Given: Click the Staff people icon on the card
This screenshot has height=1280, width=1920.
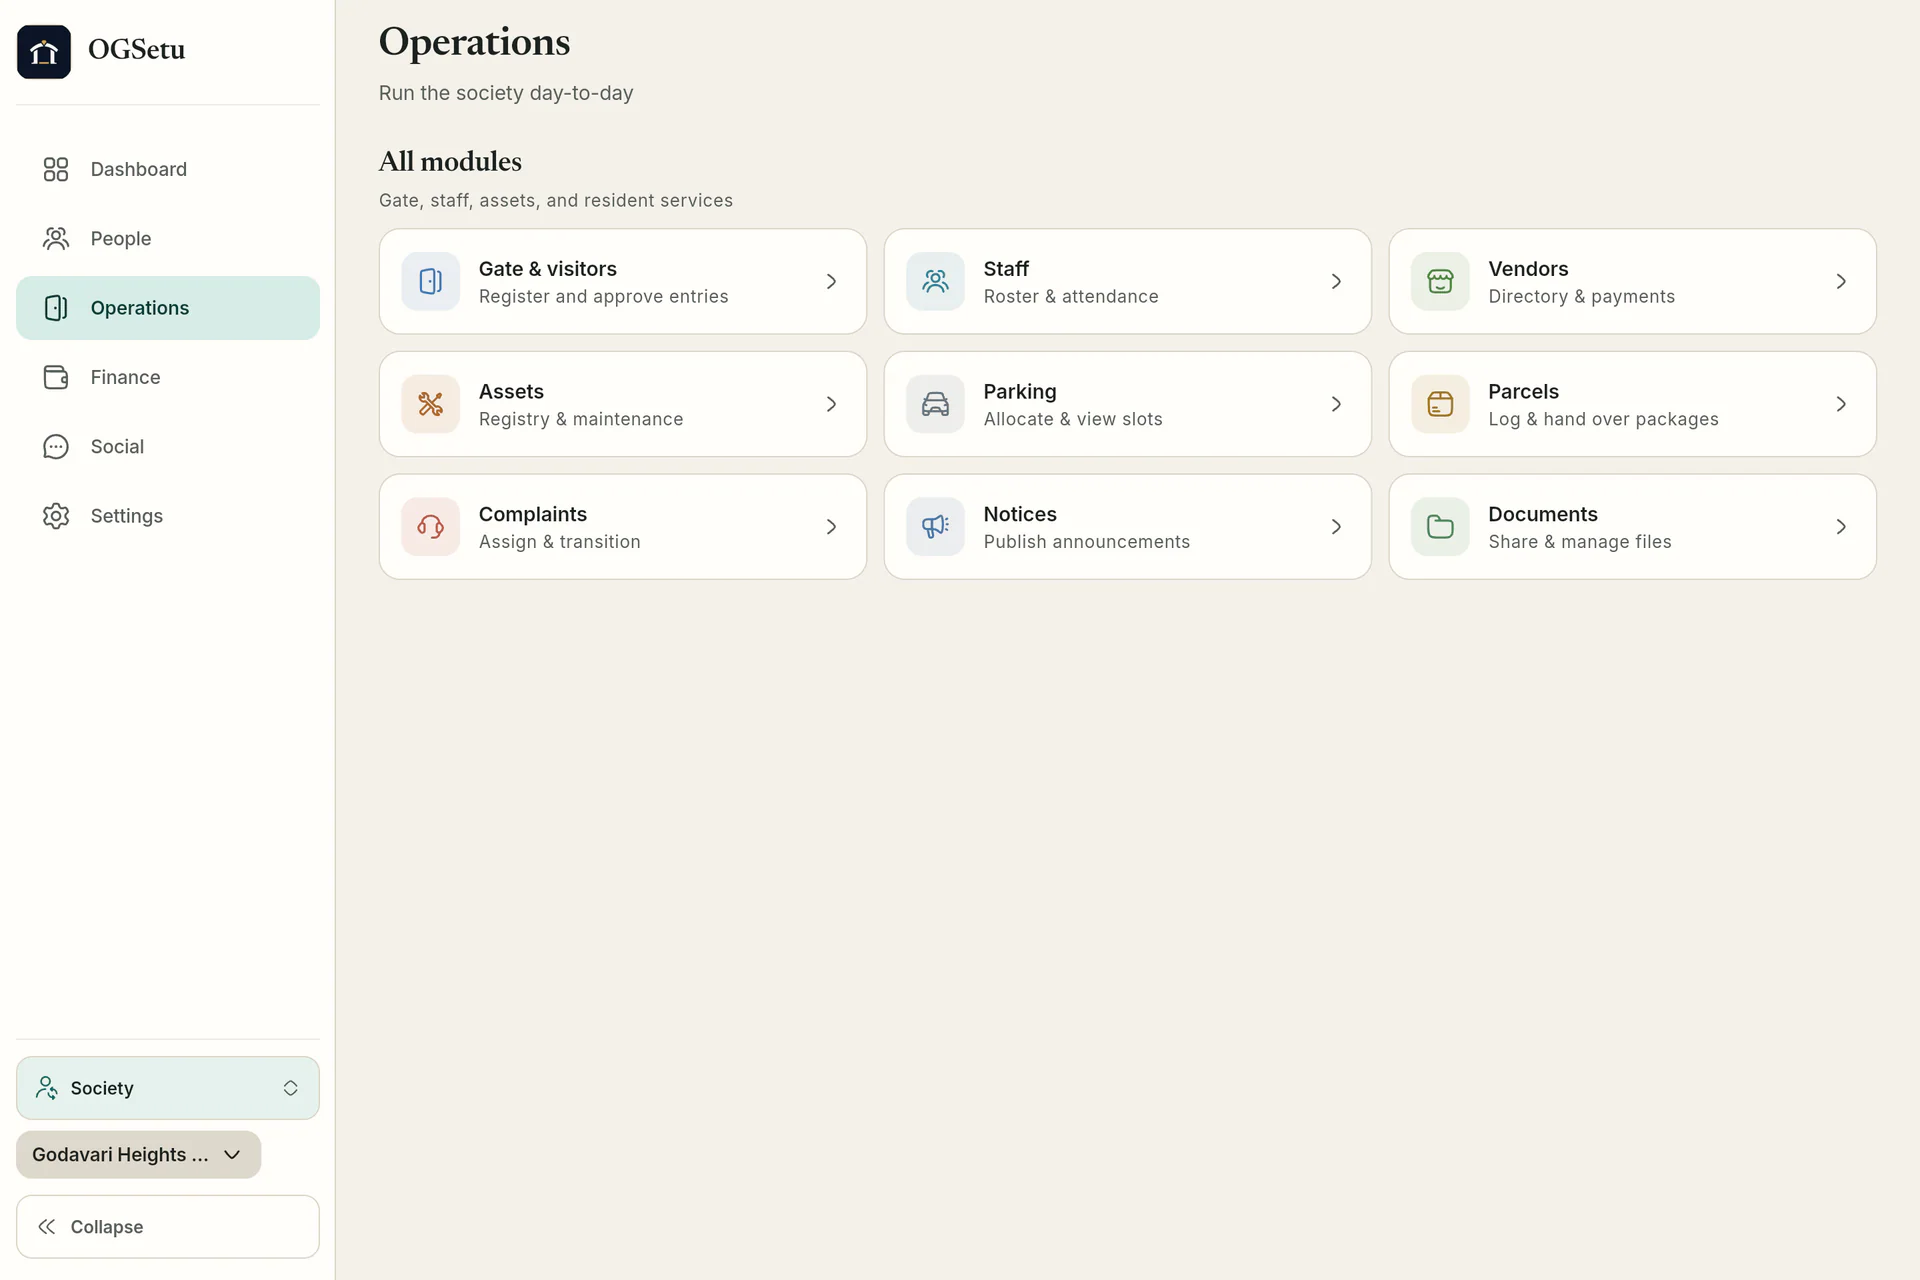Looking at the screenshot, I should point(935,281).
